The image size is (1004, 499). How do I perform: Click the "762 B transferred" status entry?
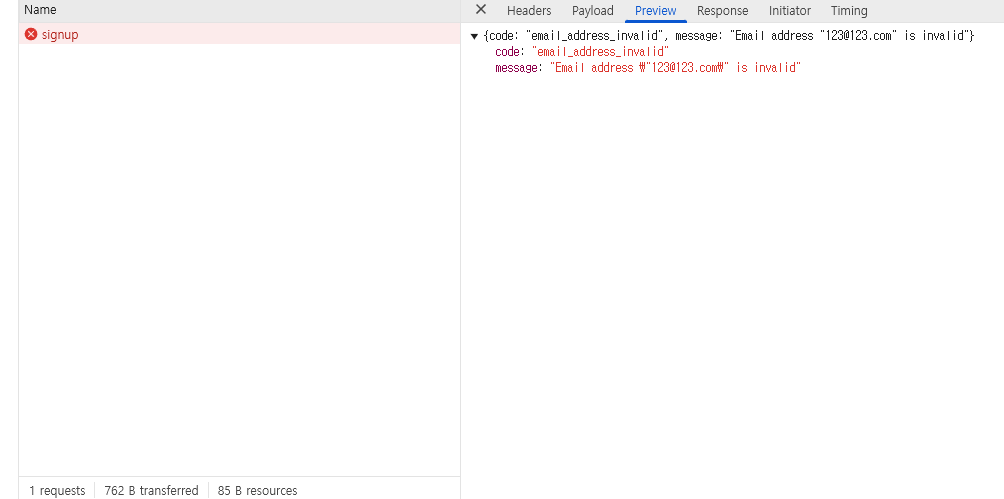tap(151, 491)
